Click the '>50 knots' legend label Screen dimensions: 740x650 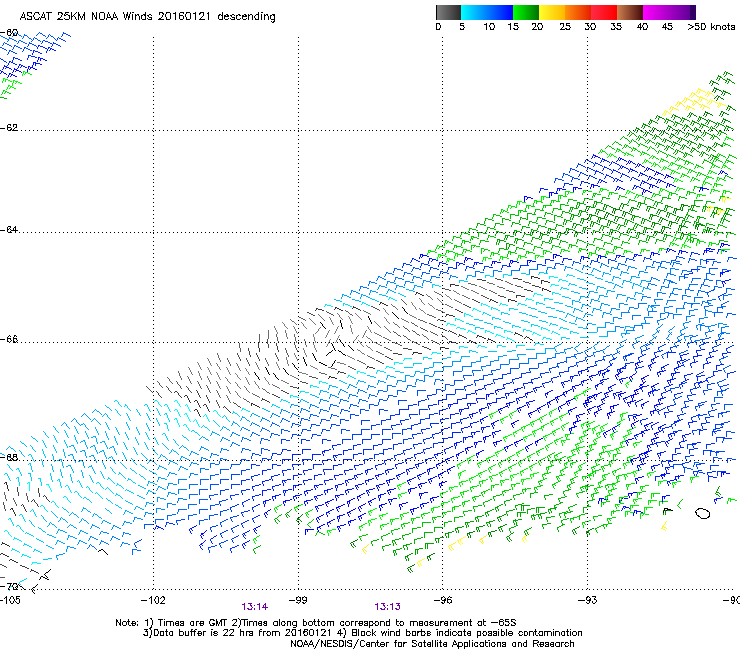coord(711,27)
